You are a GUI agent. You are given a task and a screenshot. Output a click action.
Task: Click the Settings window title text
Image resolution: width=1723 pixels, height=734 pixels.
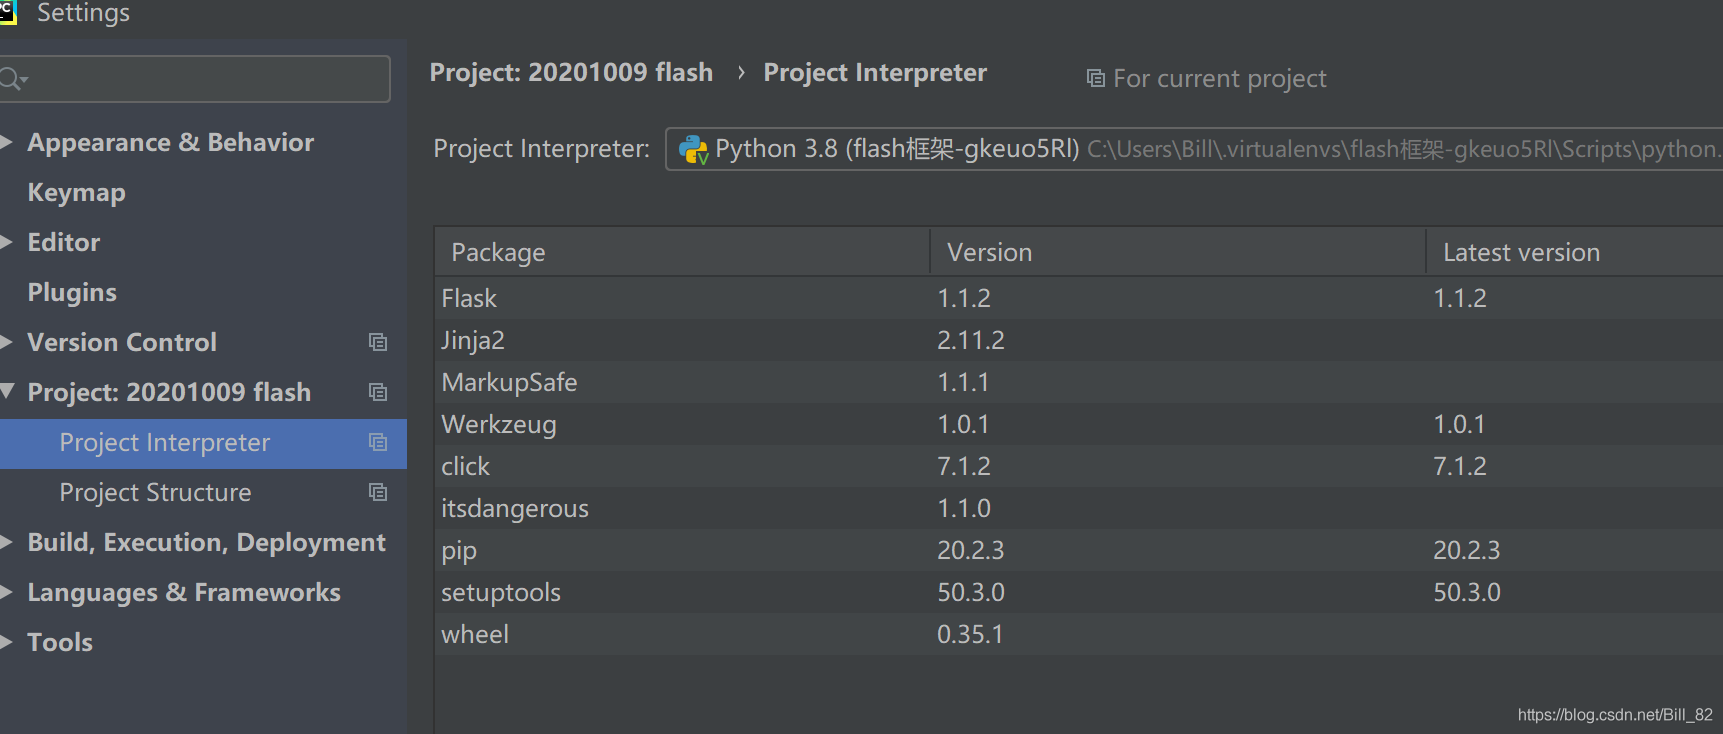point(83,13)
